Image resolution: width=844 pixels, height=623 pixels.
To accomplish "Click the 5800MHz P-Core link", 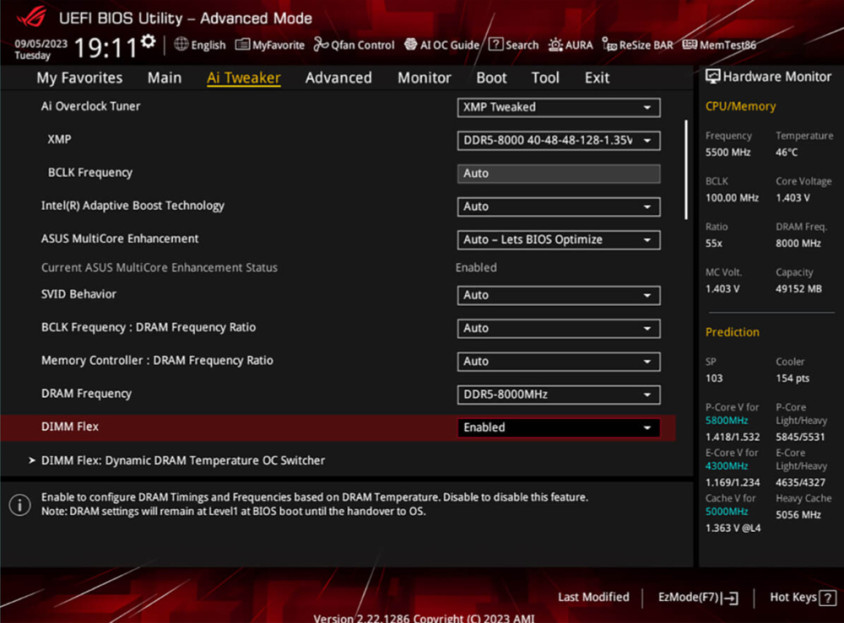I will 727,421.
